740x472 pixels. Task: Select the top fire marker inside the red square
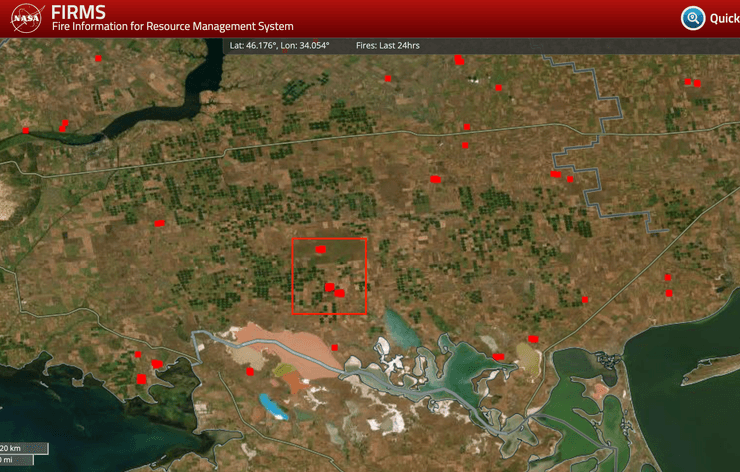tap(321, 249)
